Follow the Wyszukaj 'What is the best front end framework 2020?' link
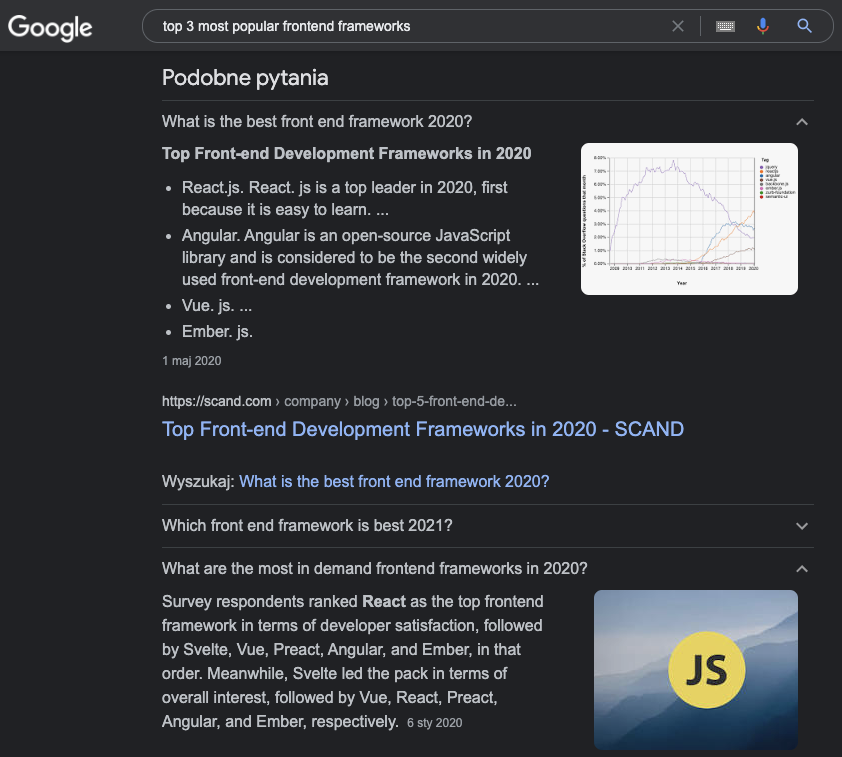842x757 pixels. (x=394, y=481)
